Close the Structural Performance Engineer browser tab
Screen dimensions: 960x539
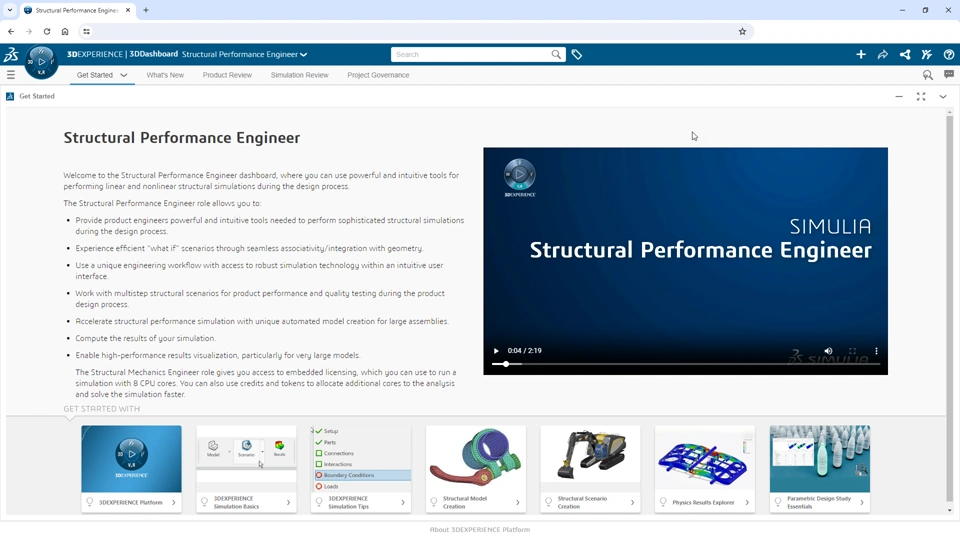point(128,10)
